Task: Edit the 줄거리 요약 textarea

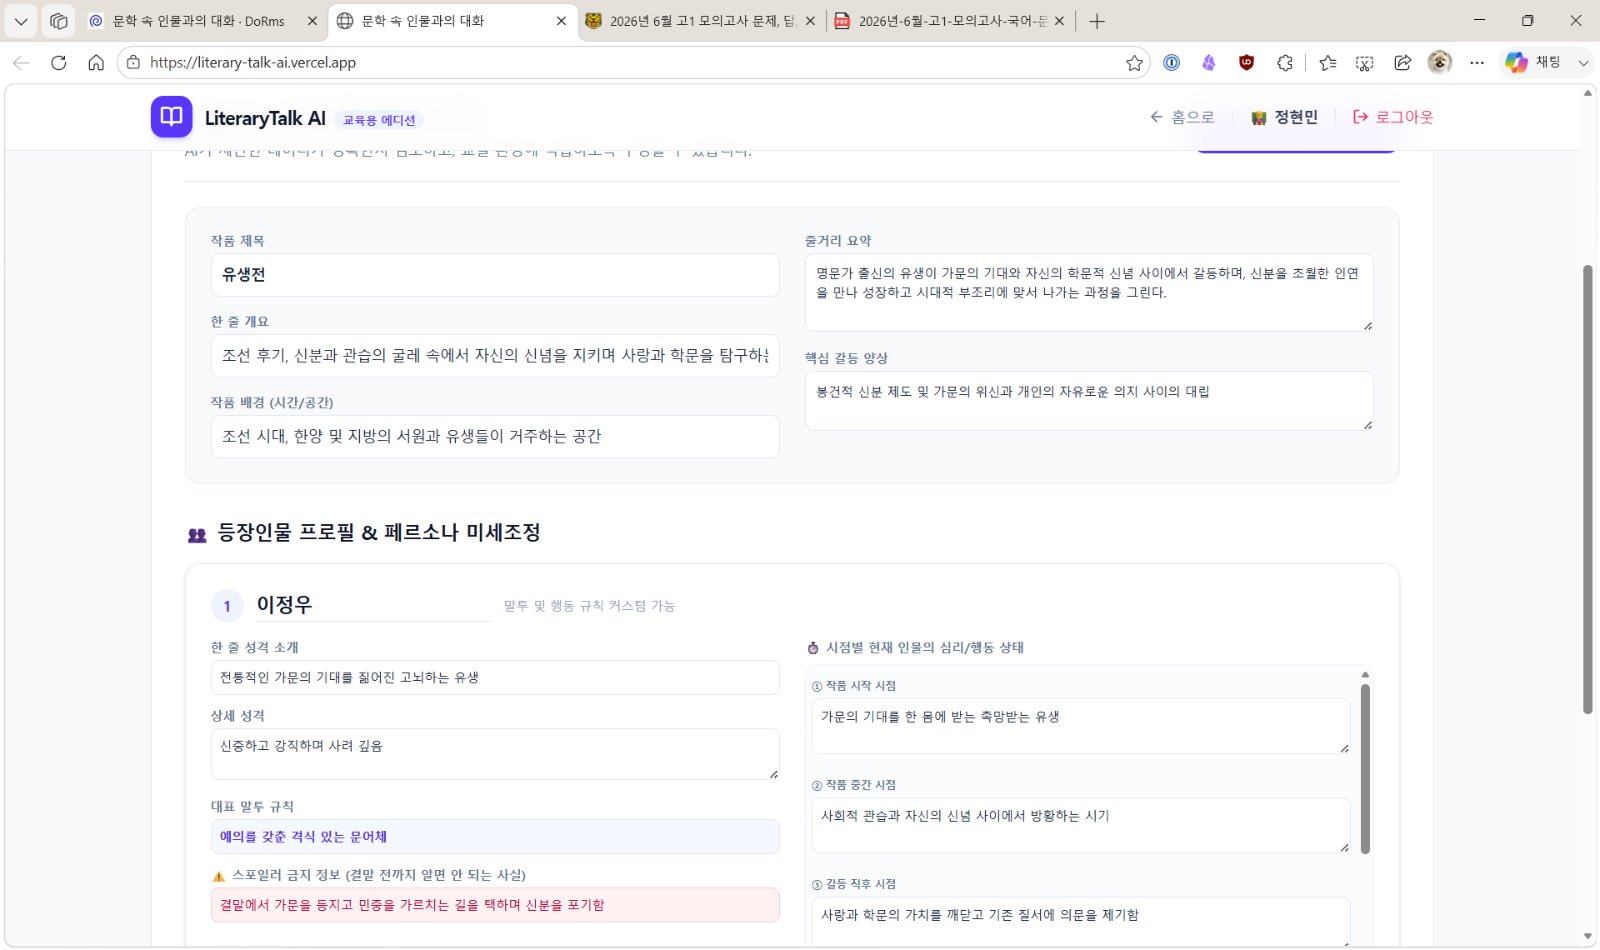Action: pyautogui.click(x=1089, y=292)
